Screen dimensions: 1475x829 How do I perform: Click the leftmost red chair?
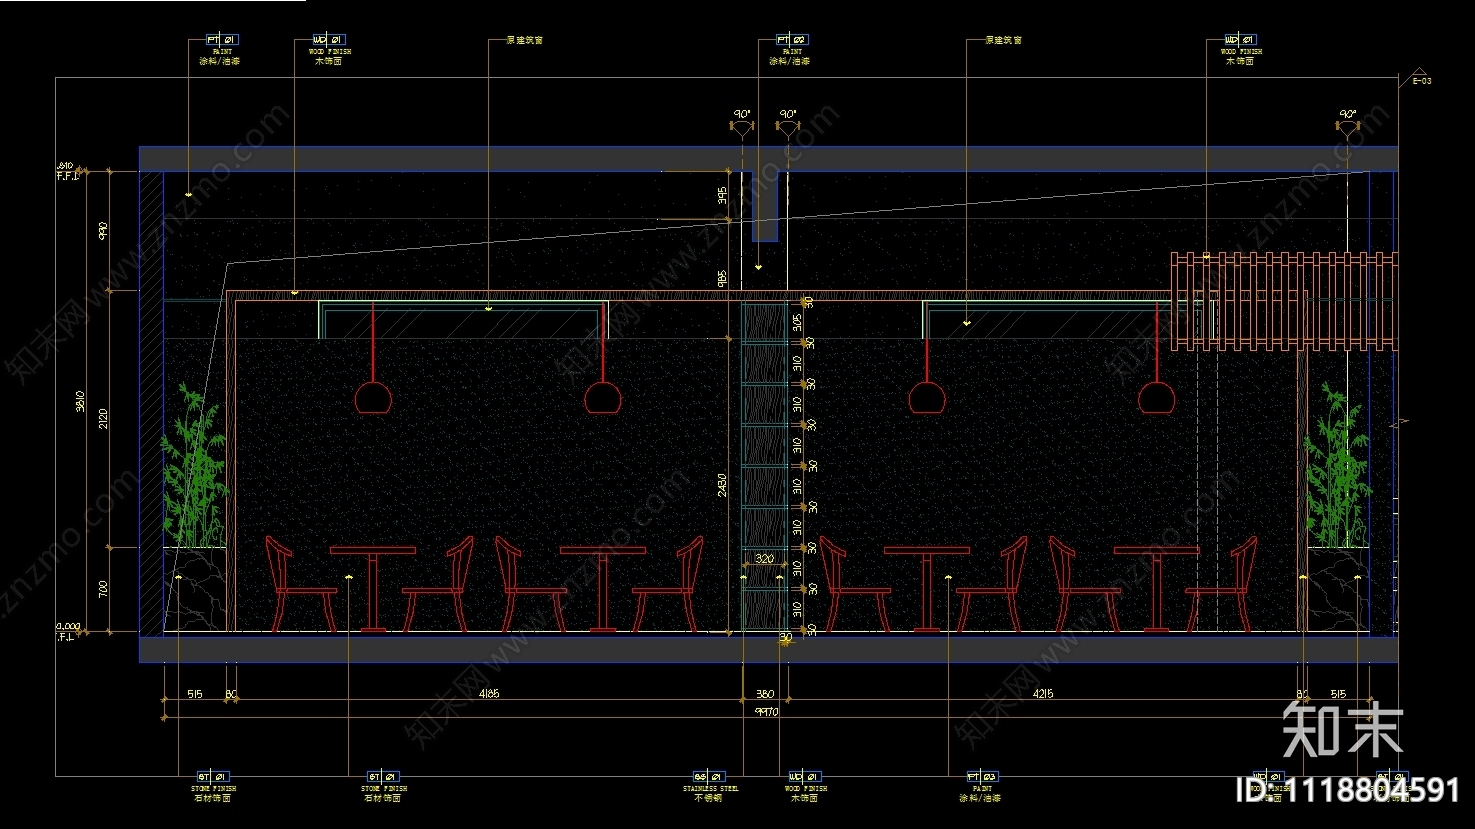300,584
